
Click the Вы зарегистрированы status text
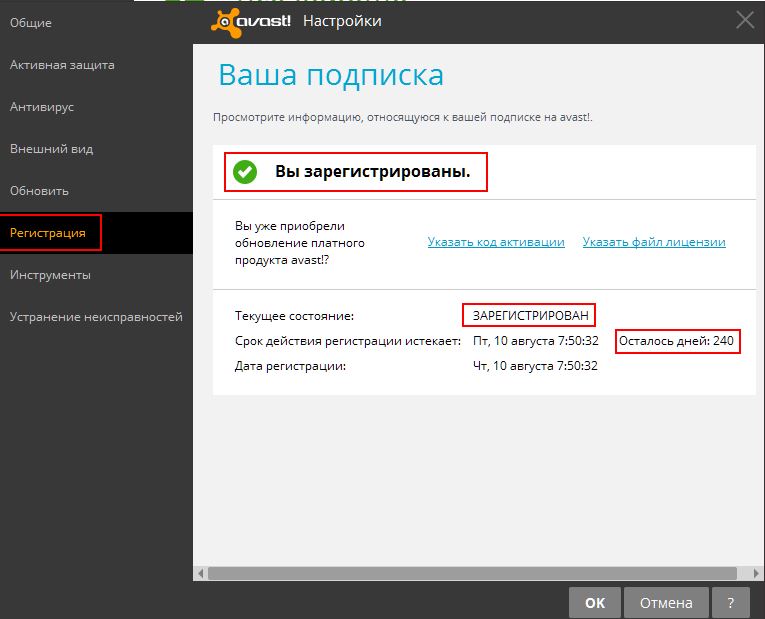373,171
